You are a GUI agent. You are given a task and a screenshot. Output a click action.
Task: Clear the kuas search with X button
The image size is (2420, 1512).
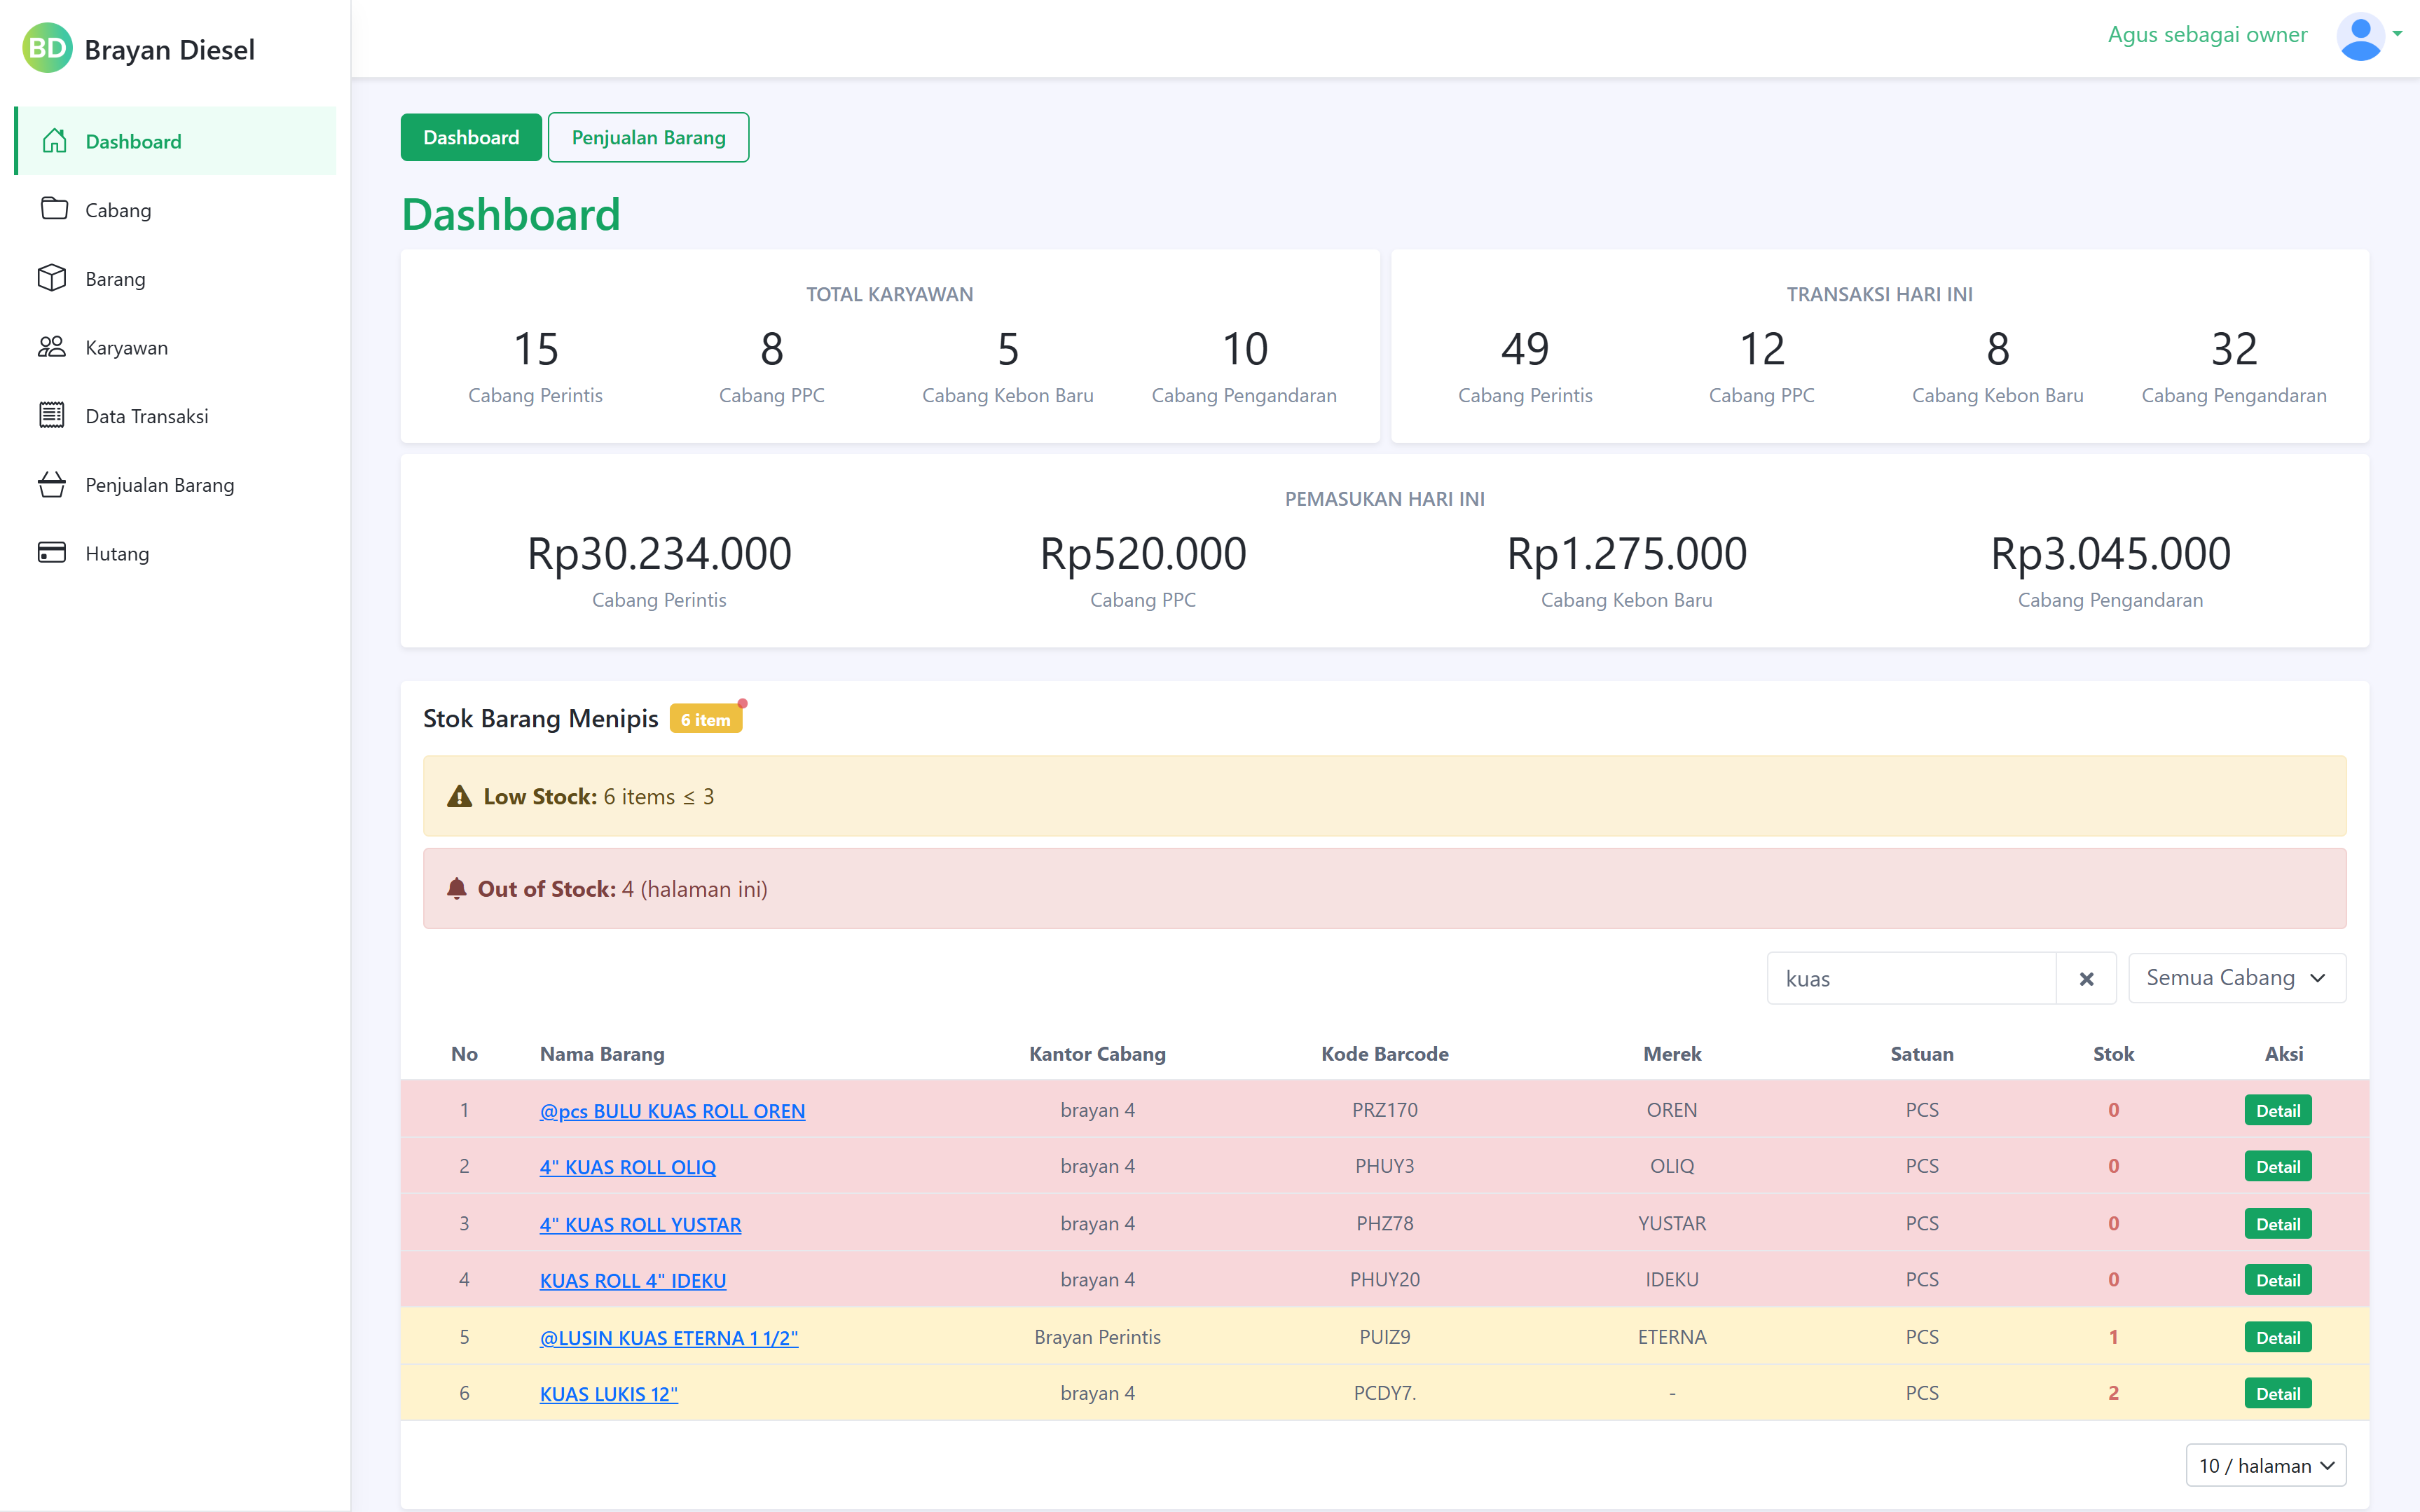pyautogui.click(x=2086, y=978)
